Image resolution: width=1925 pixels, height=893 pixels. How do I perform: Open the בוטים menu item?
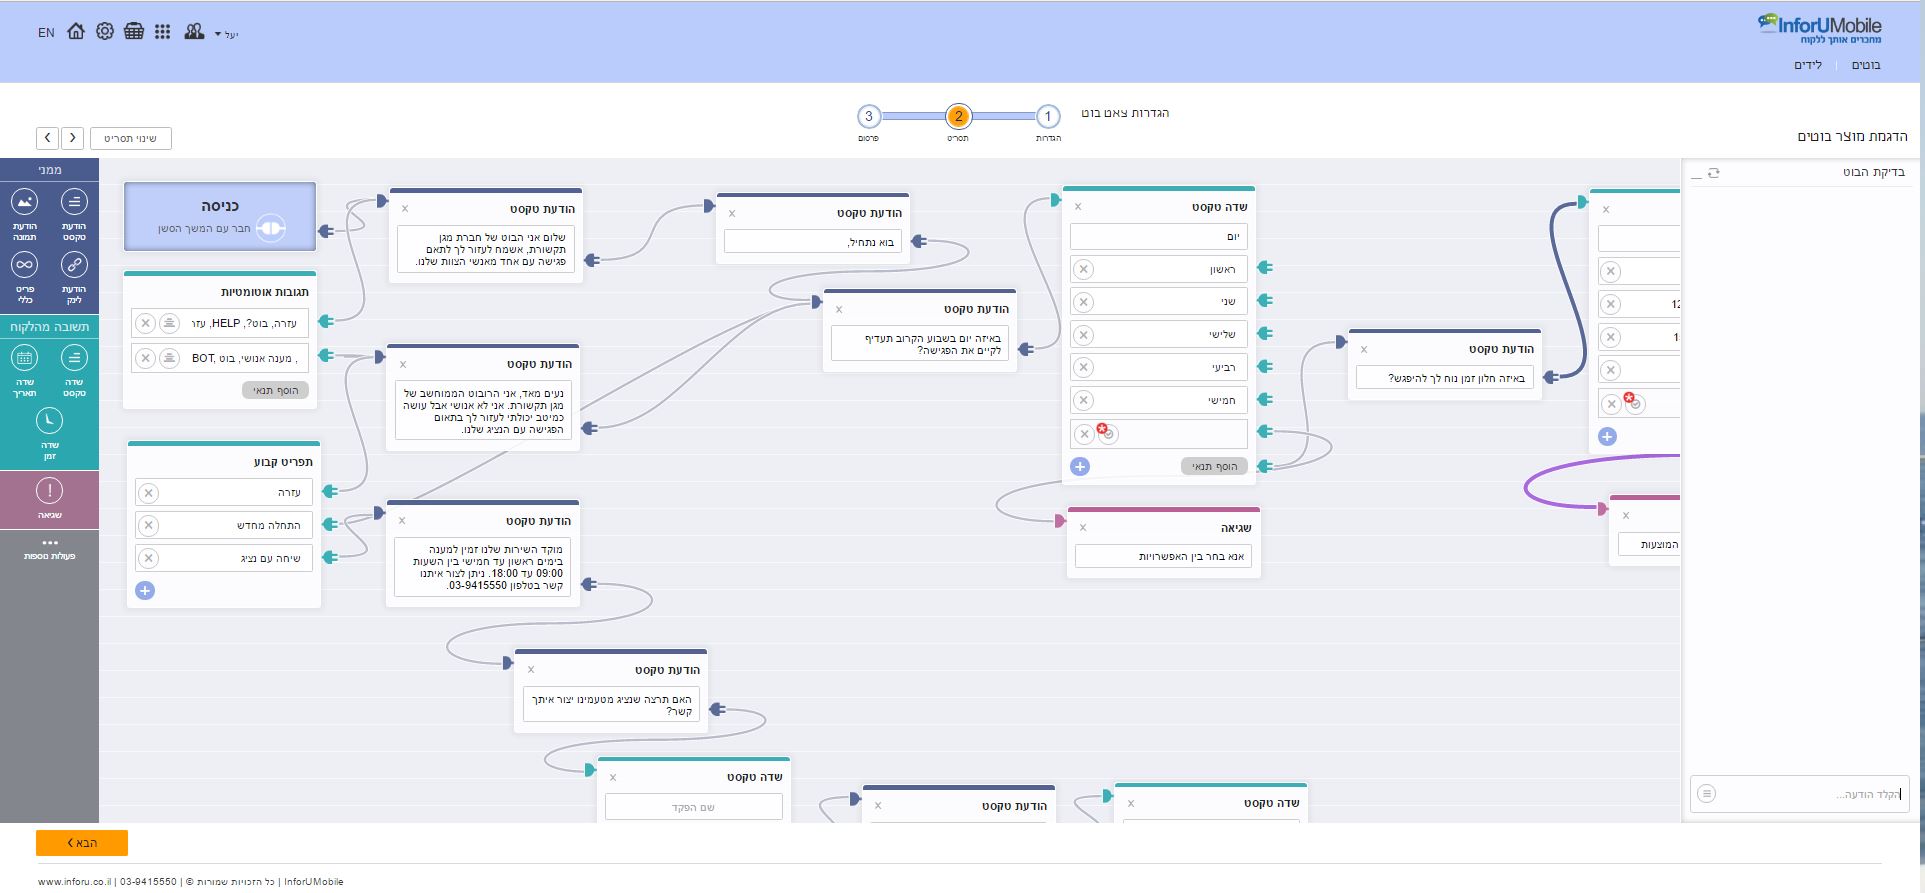1866,65
